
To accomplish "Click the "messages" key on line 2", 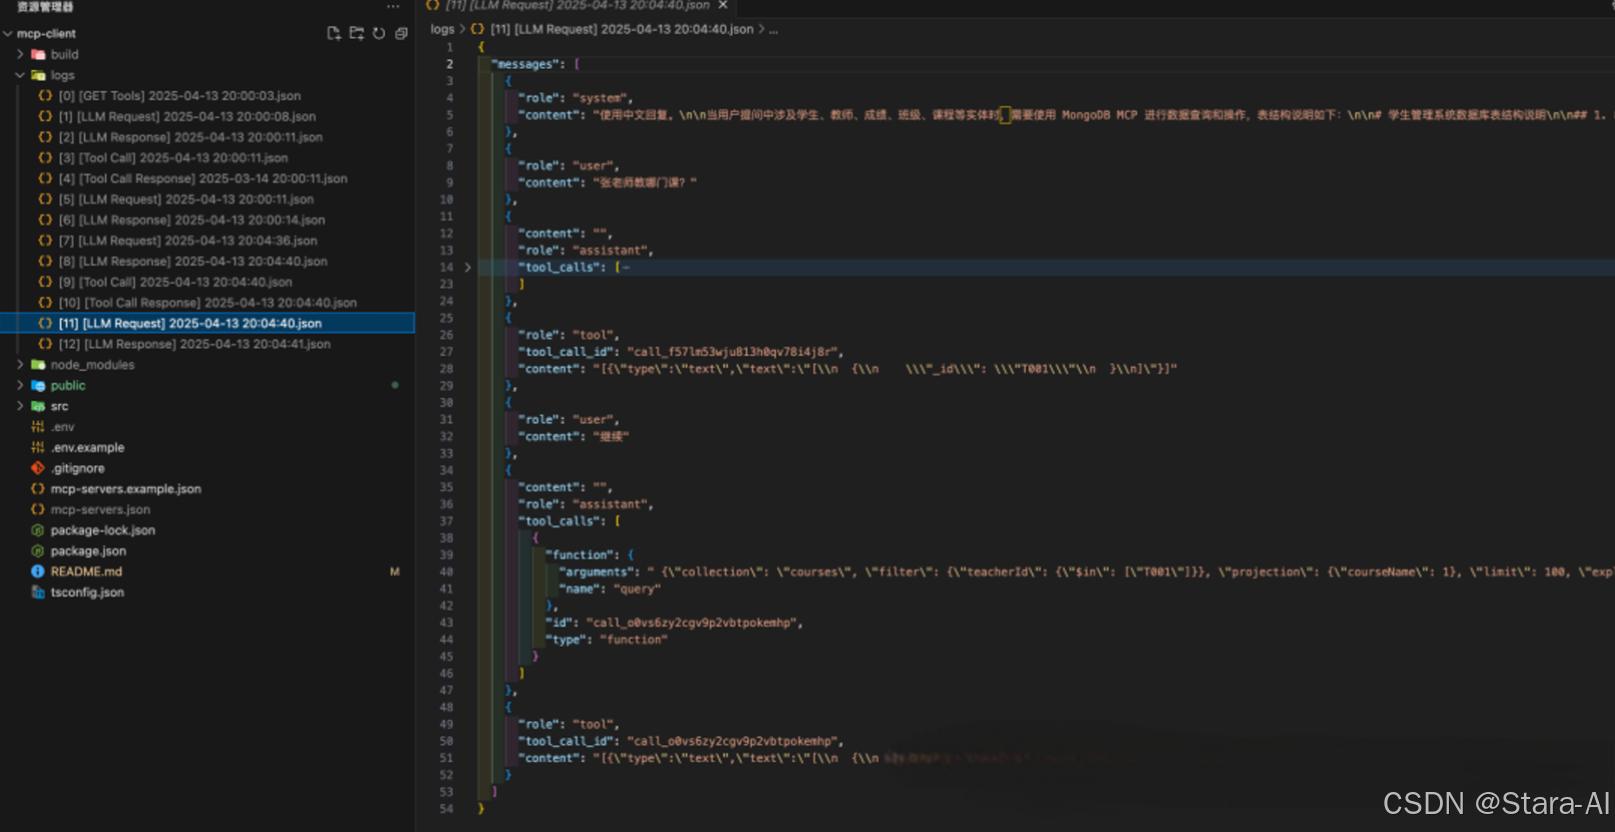I will (x=527, y=64).
